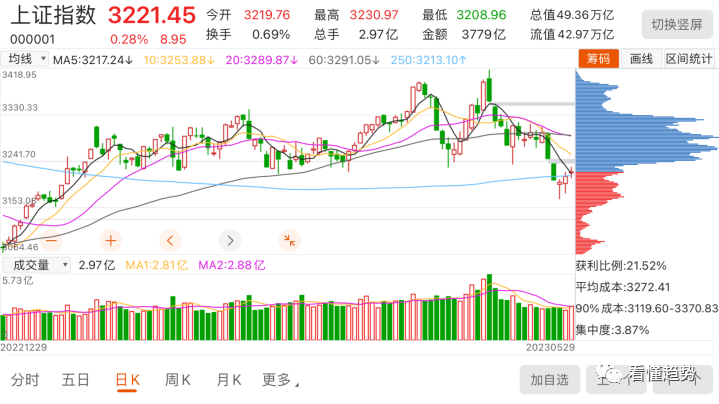This screenshot has width=719, height=404.
Task: Click the zoom out minus icon
Action: point(50,240)
